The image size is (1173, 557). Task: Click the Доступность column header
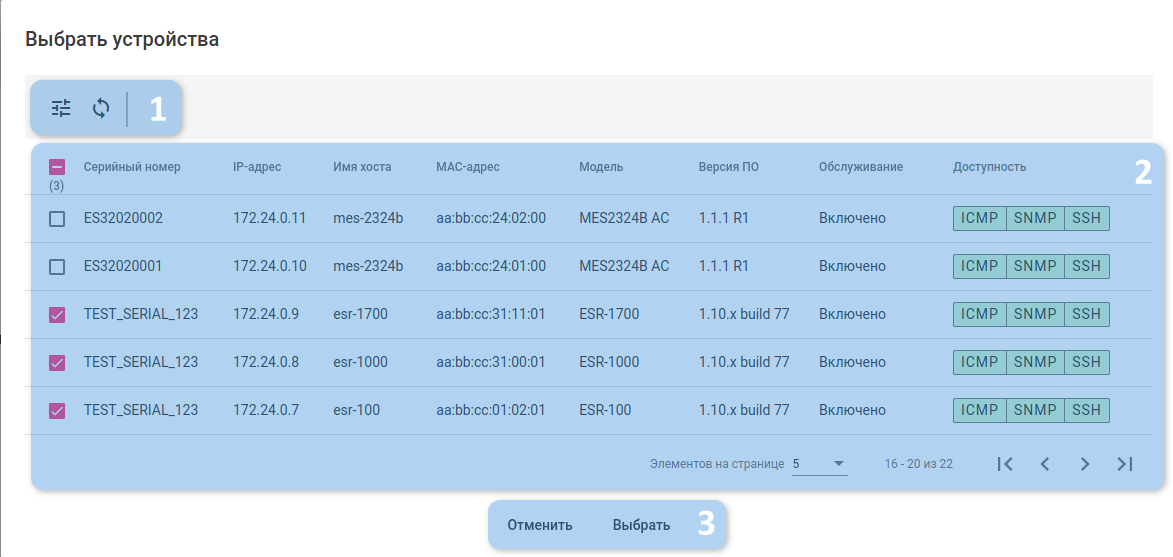pyautogui.click(x=990, y=167)
